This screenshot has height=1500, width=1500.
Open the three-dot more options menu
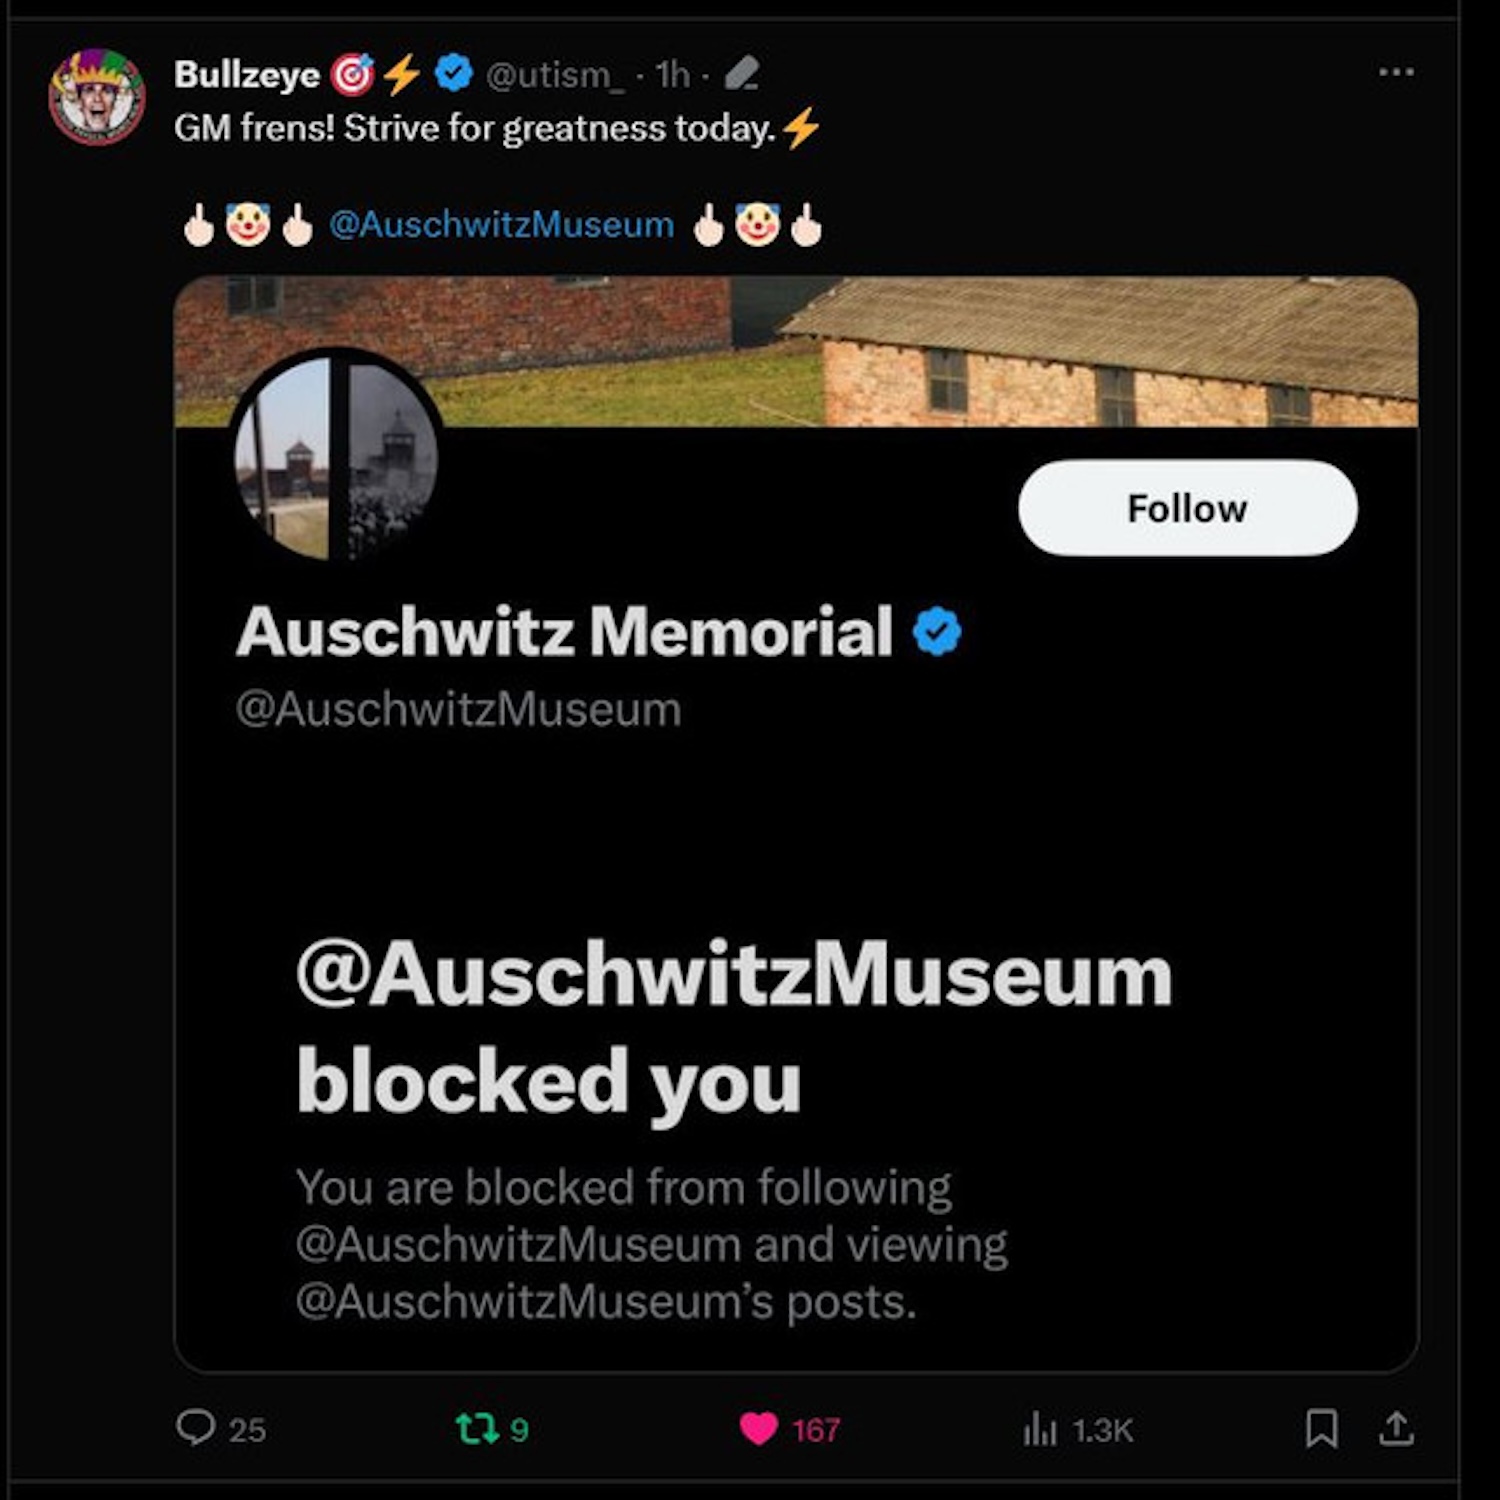coord(1395,72)
